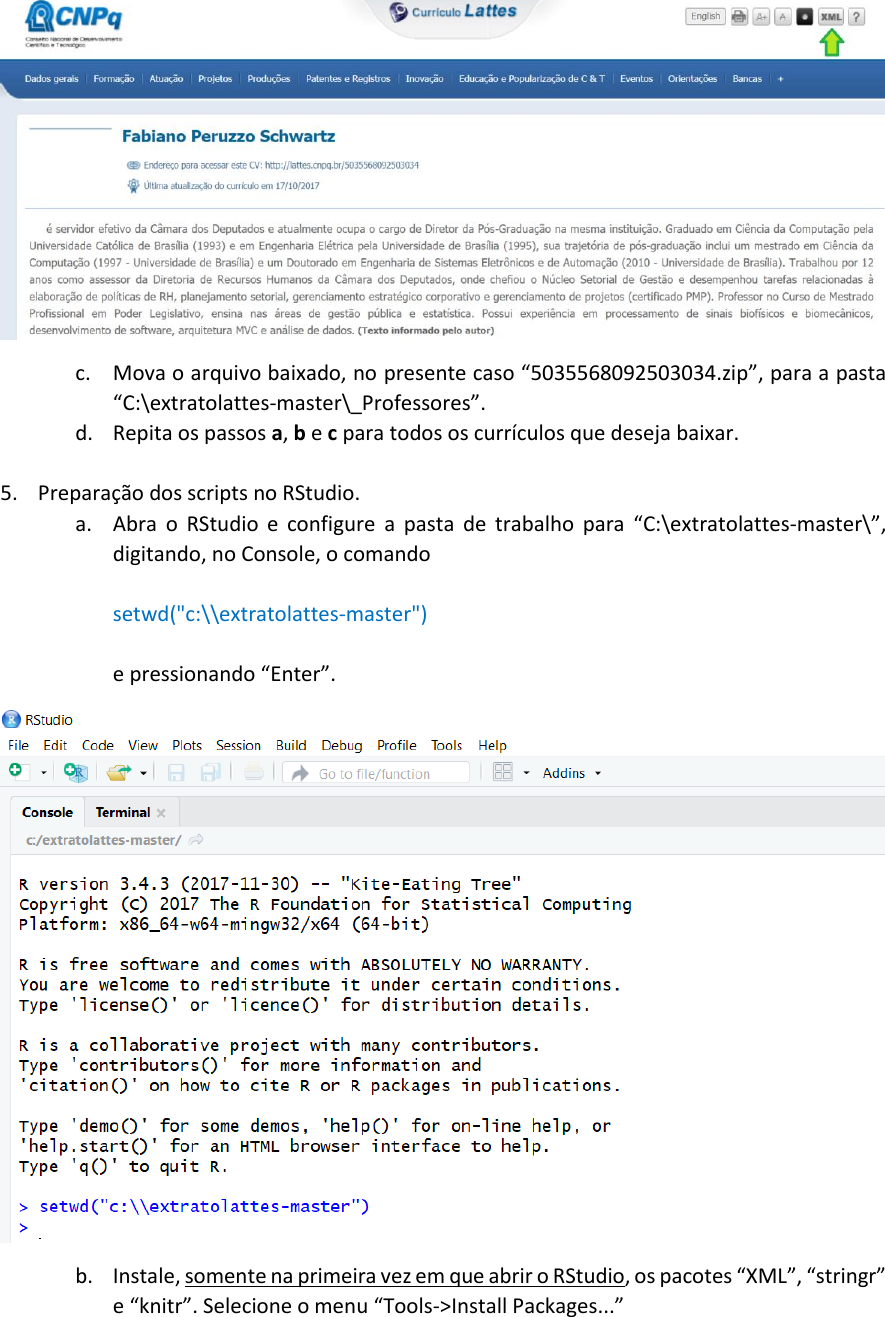885x1317 pixels.
Task: Open the RStudio Edit menu
Action: 55,745
